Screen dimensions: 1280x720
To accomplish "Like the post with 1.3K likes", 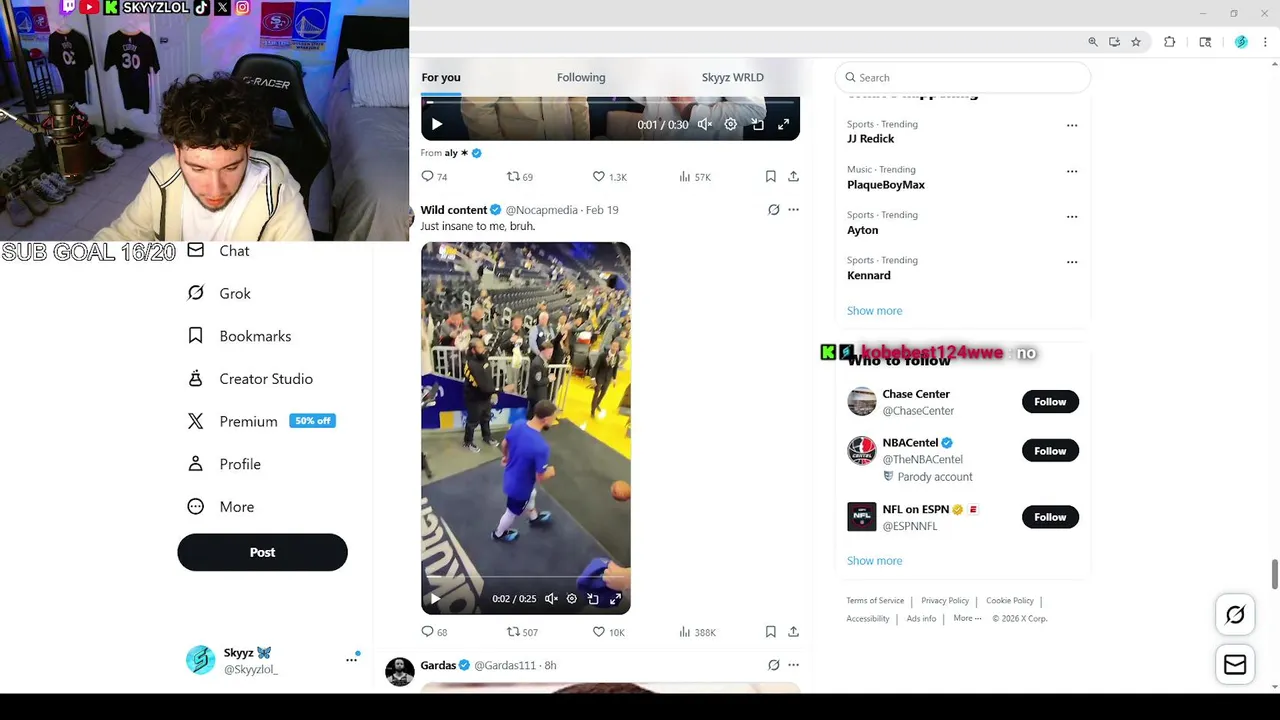I will (x=609, y=176).
